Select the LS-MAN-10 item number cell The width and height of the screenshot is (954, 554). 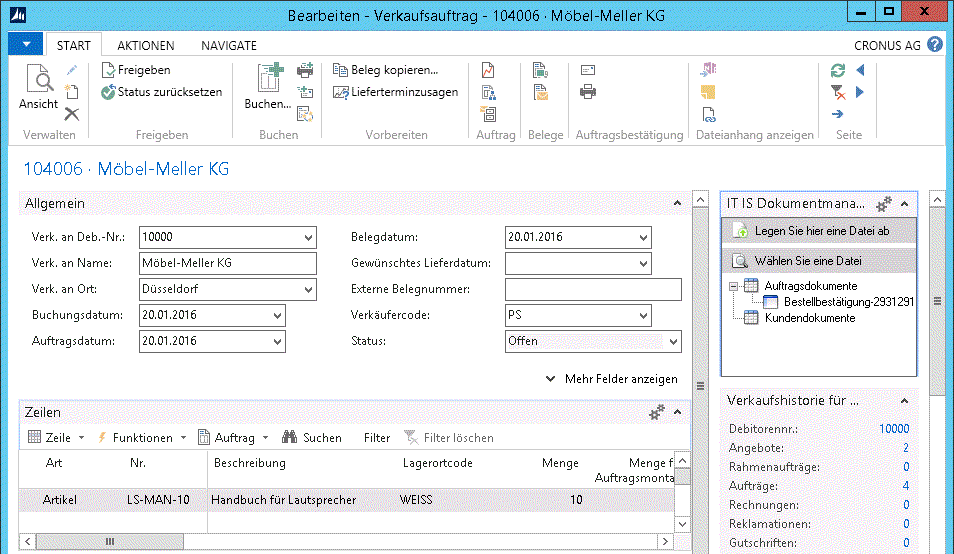[158, 500]
